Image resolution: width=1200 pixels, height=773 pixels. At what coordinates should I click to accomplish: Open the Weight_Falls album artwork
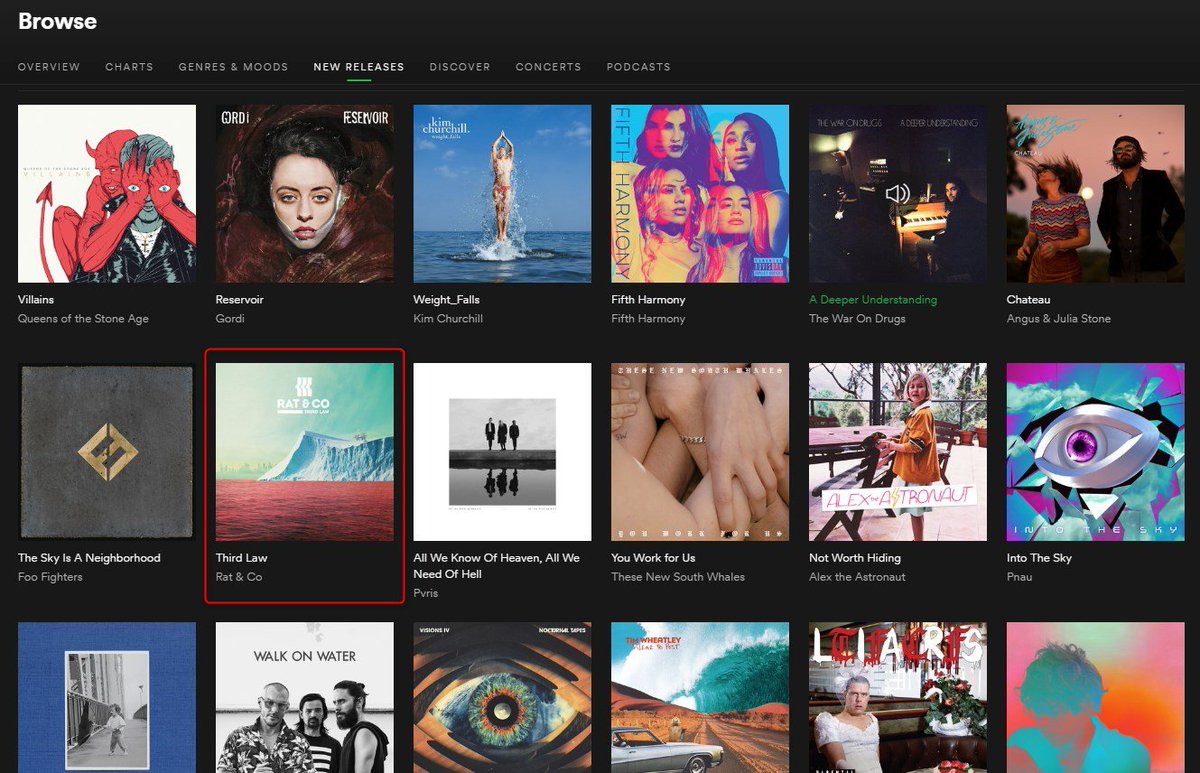[x=502, y=194]
